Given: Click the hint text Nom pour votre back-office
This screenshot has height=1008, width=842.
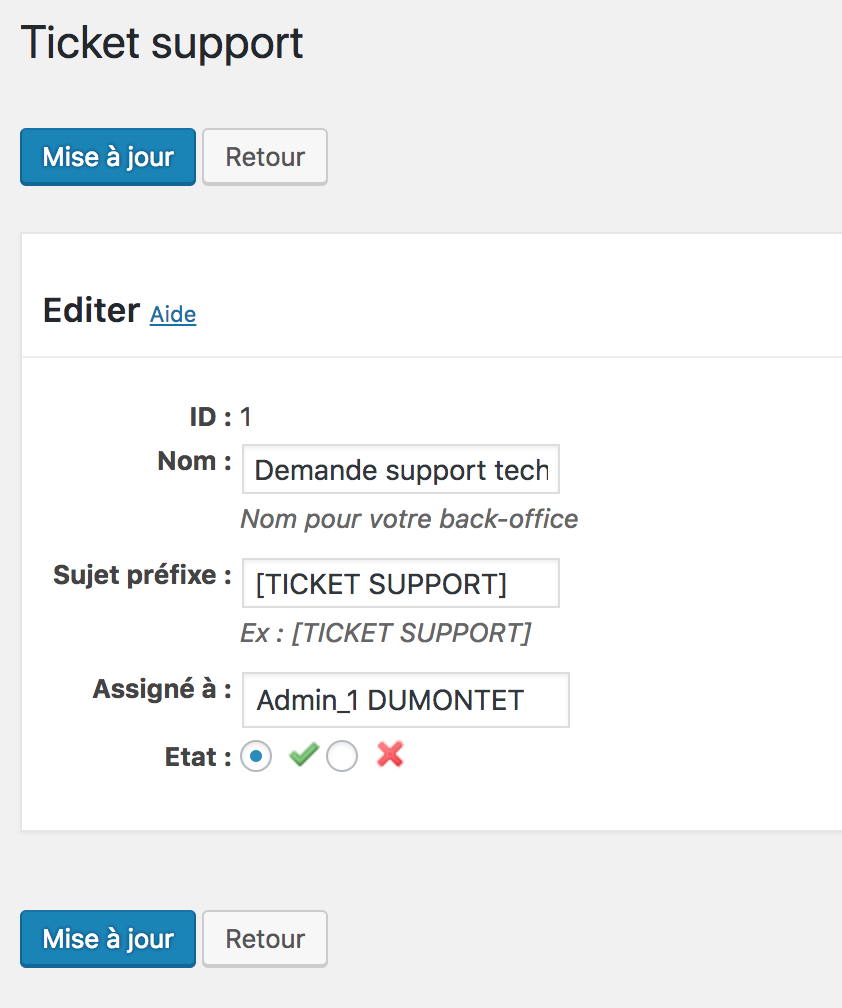Looking at the screenshot, I should [x=409, y=519].
